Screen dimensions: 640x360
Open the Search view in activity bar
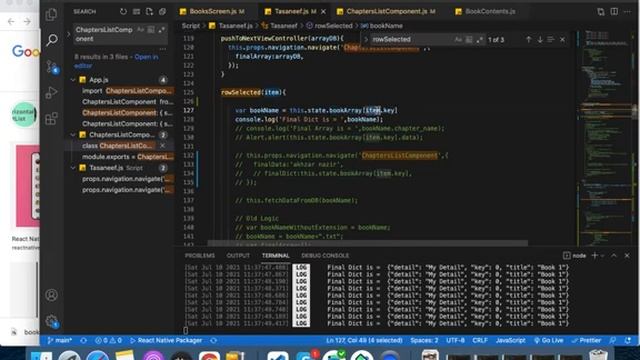(51, 40)
